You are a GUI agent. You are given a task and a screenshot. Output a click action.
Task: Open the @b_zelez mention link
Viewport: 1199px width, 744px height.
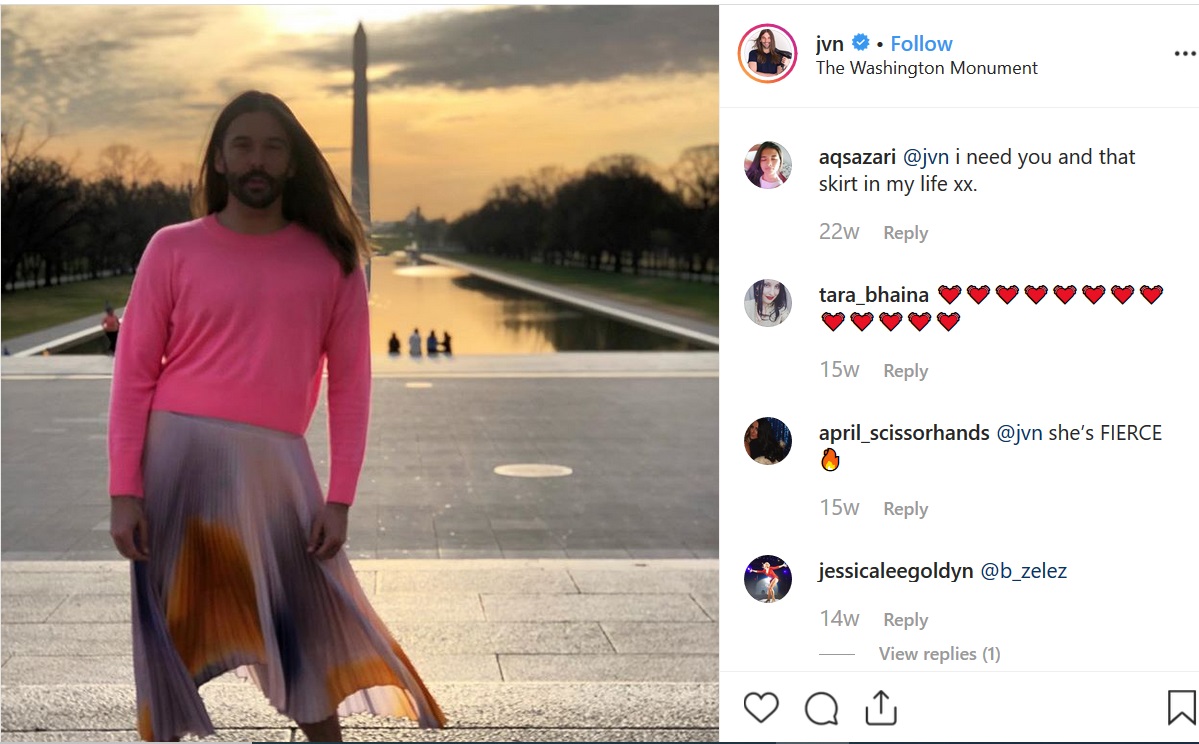[1023, 571]
